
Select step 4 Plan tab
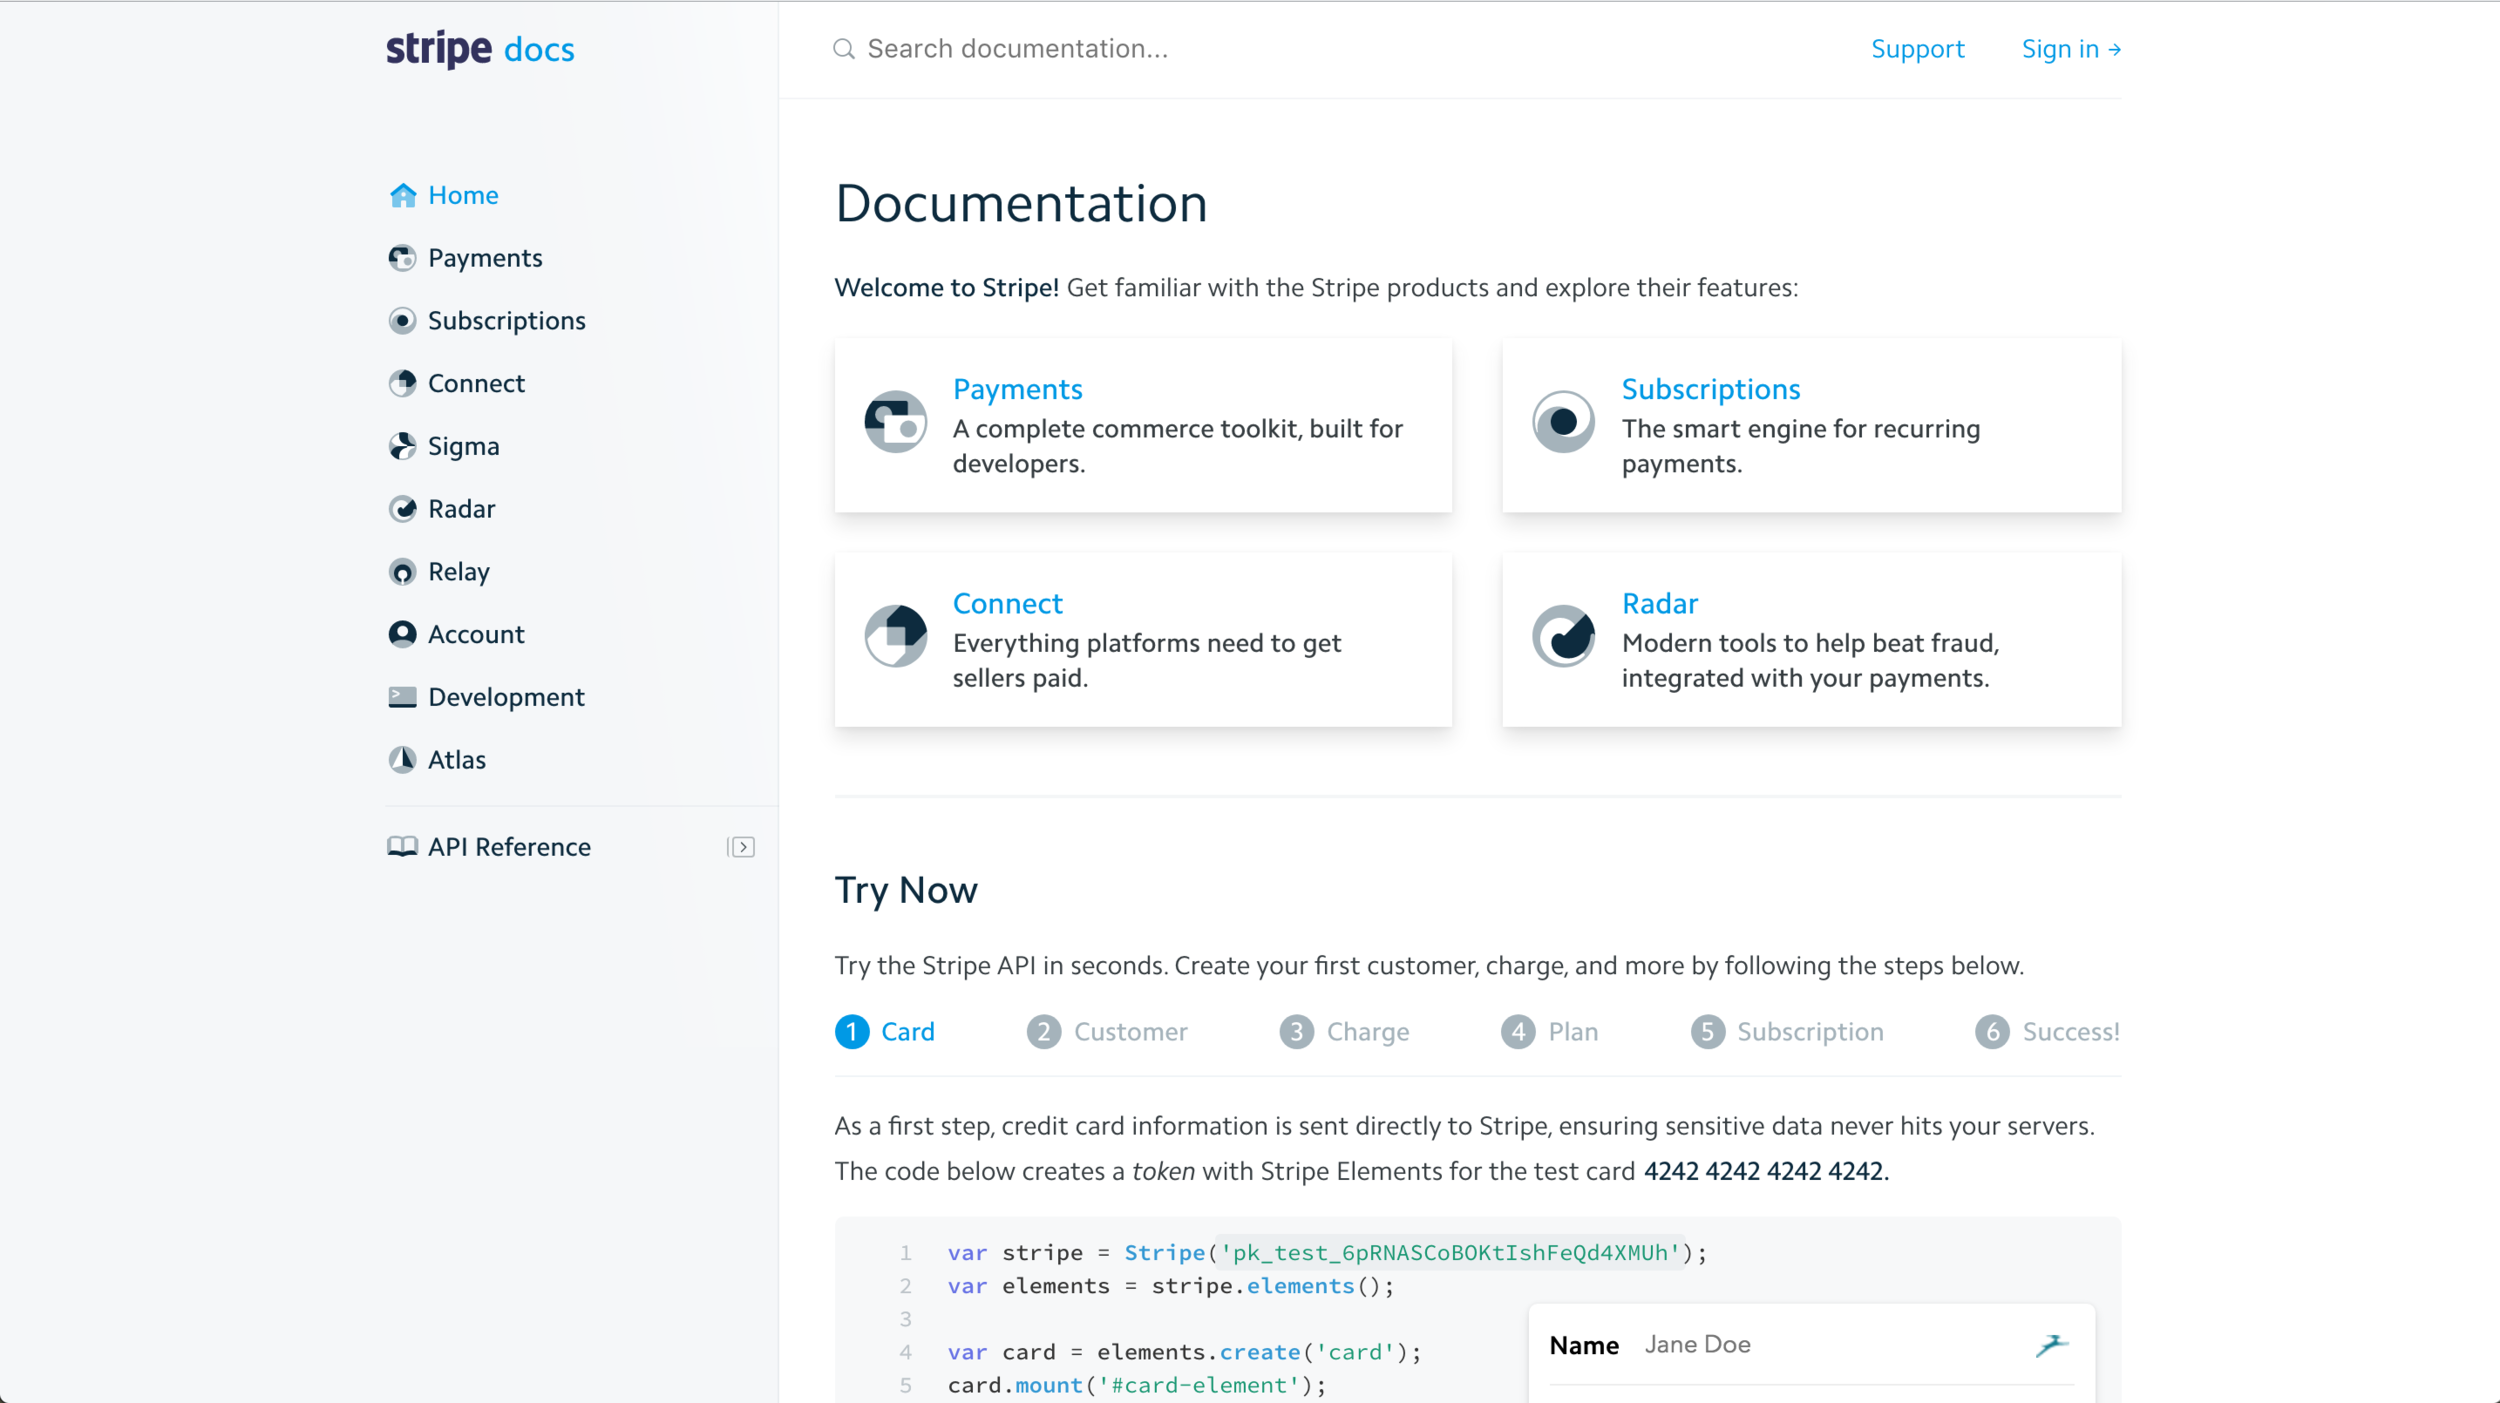[1549, 1031]
